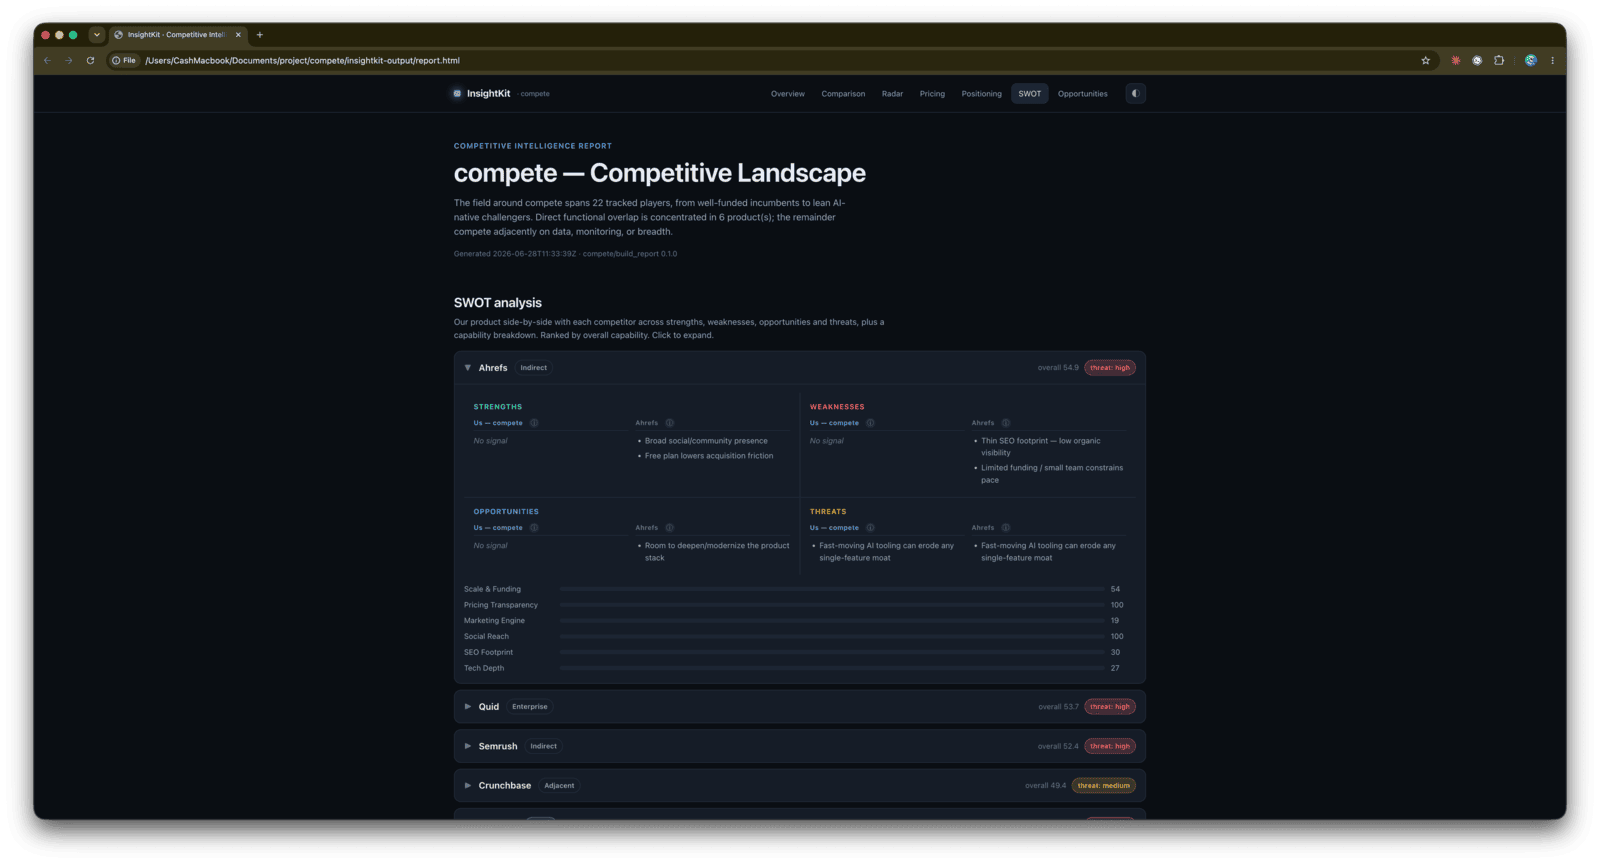1600x864 pixels.
Task: Click the 'STRENGTHS' quadrant label
Action: click(498, 407)
